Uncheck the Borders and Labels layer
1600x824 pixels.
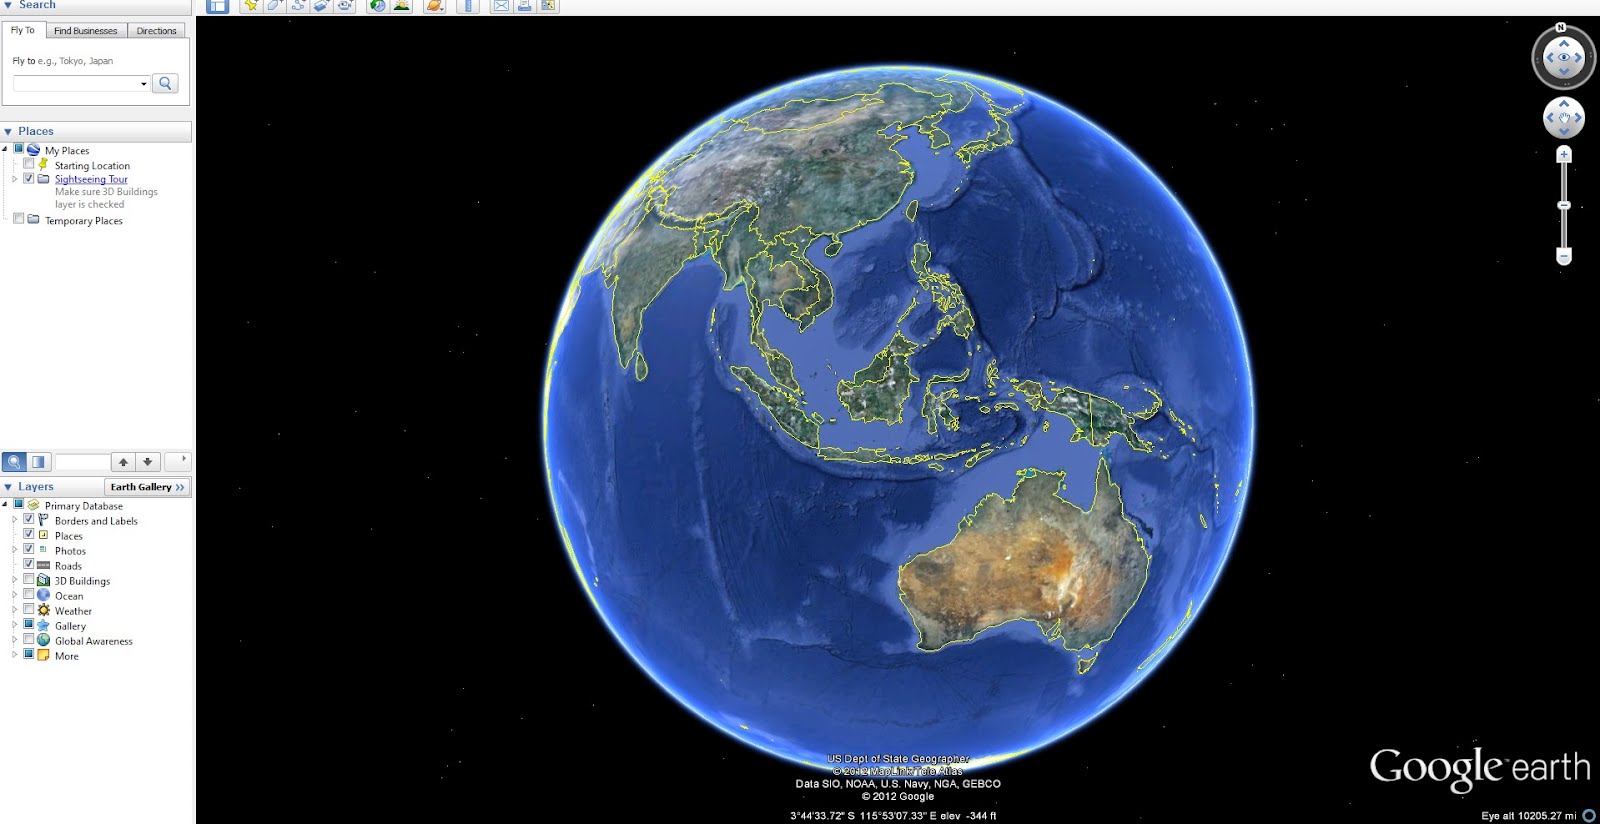click(x=29, y=519)
